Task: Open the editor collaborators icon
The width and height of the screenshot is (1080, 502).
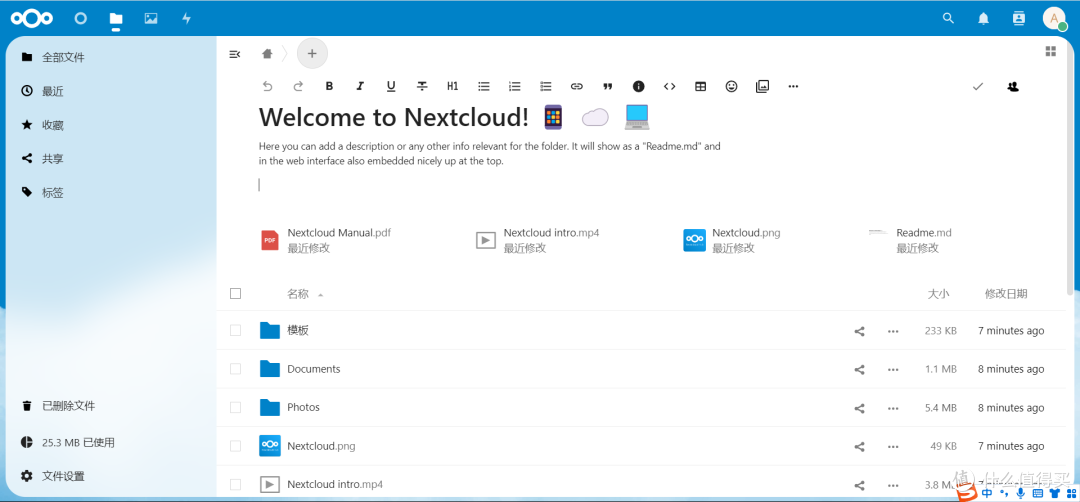Action: point(1012,87)
